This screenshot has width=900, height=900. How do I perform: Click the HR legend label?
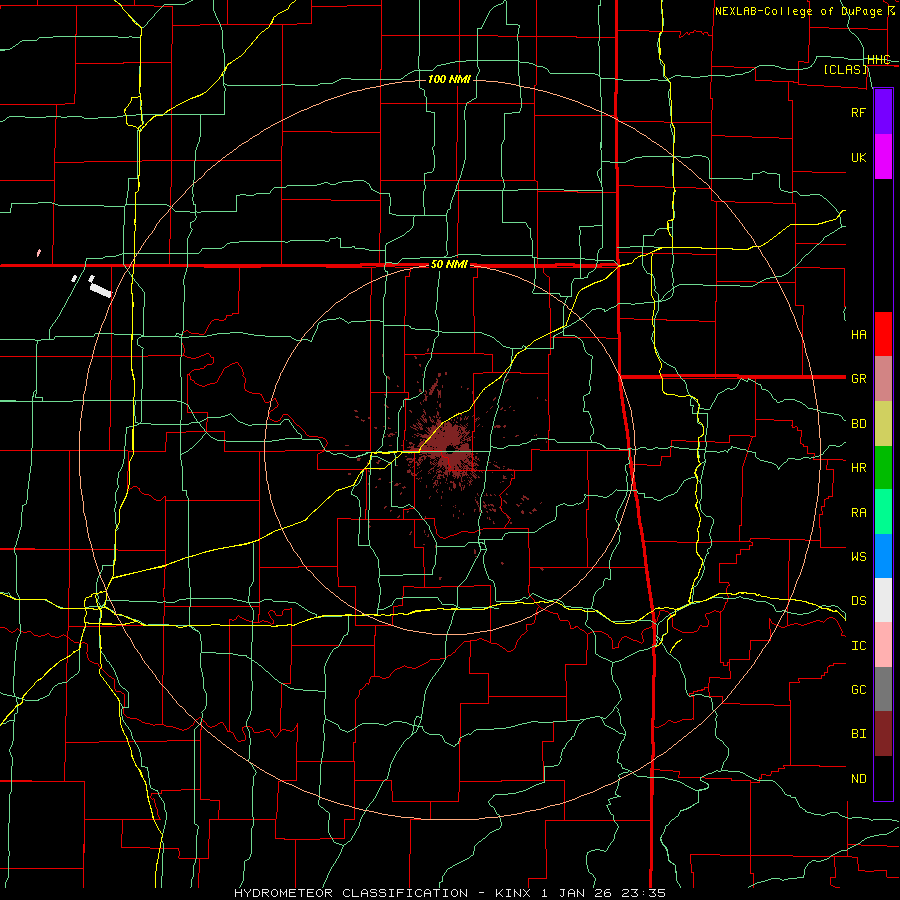(x=859, y=468)
